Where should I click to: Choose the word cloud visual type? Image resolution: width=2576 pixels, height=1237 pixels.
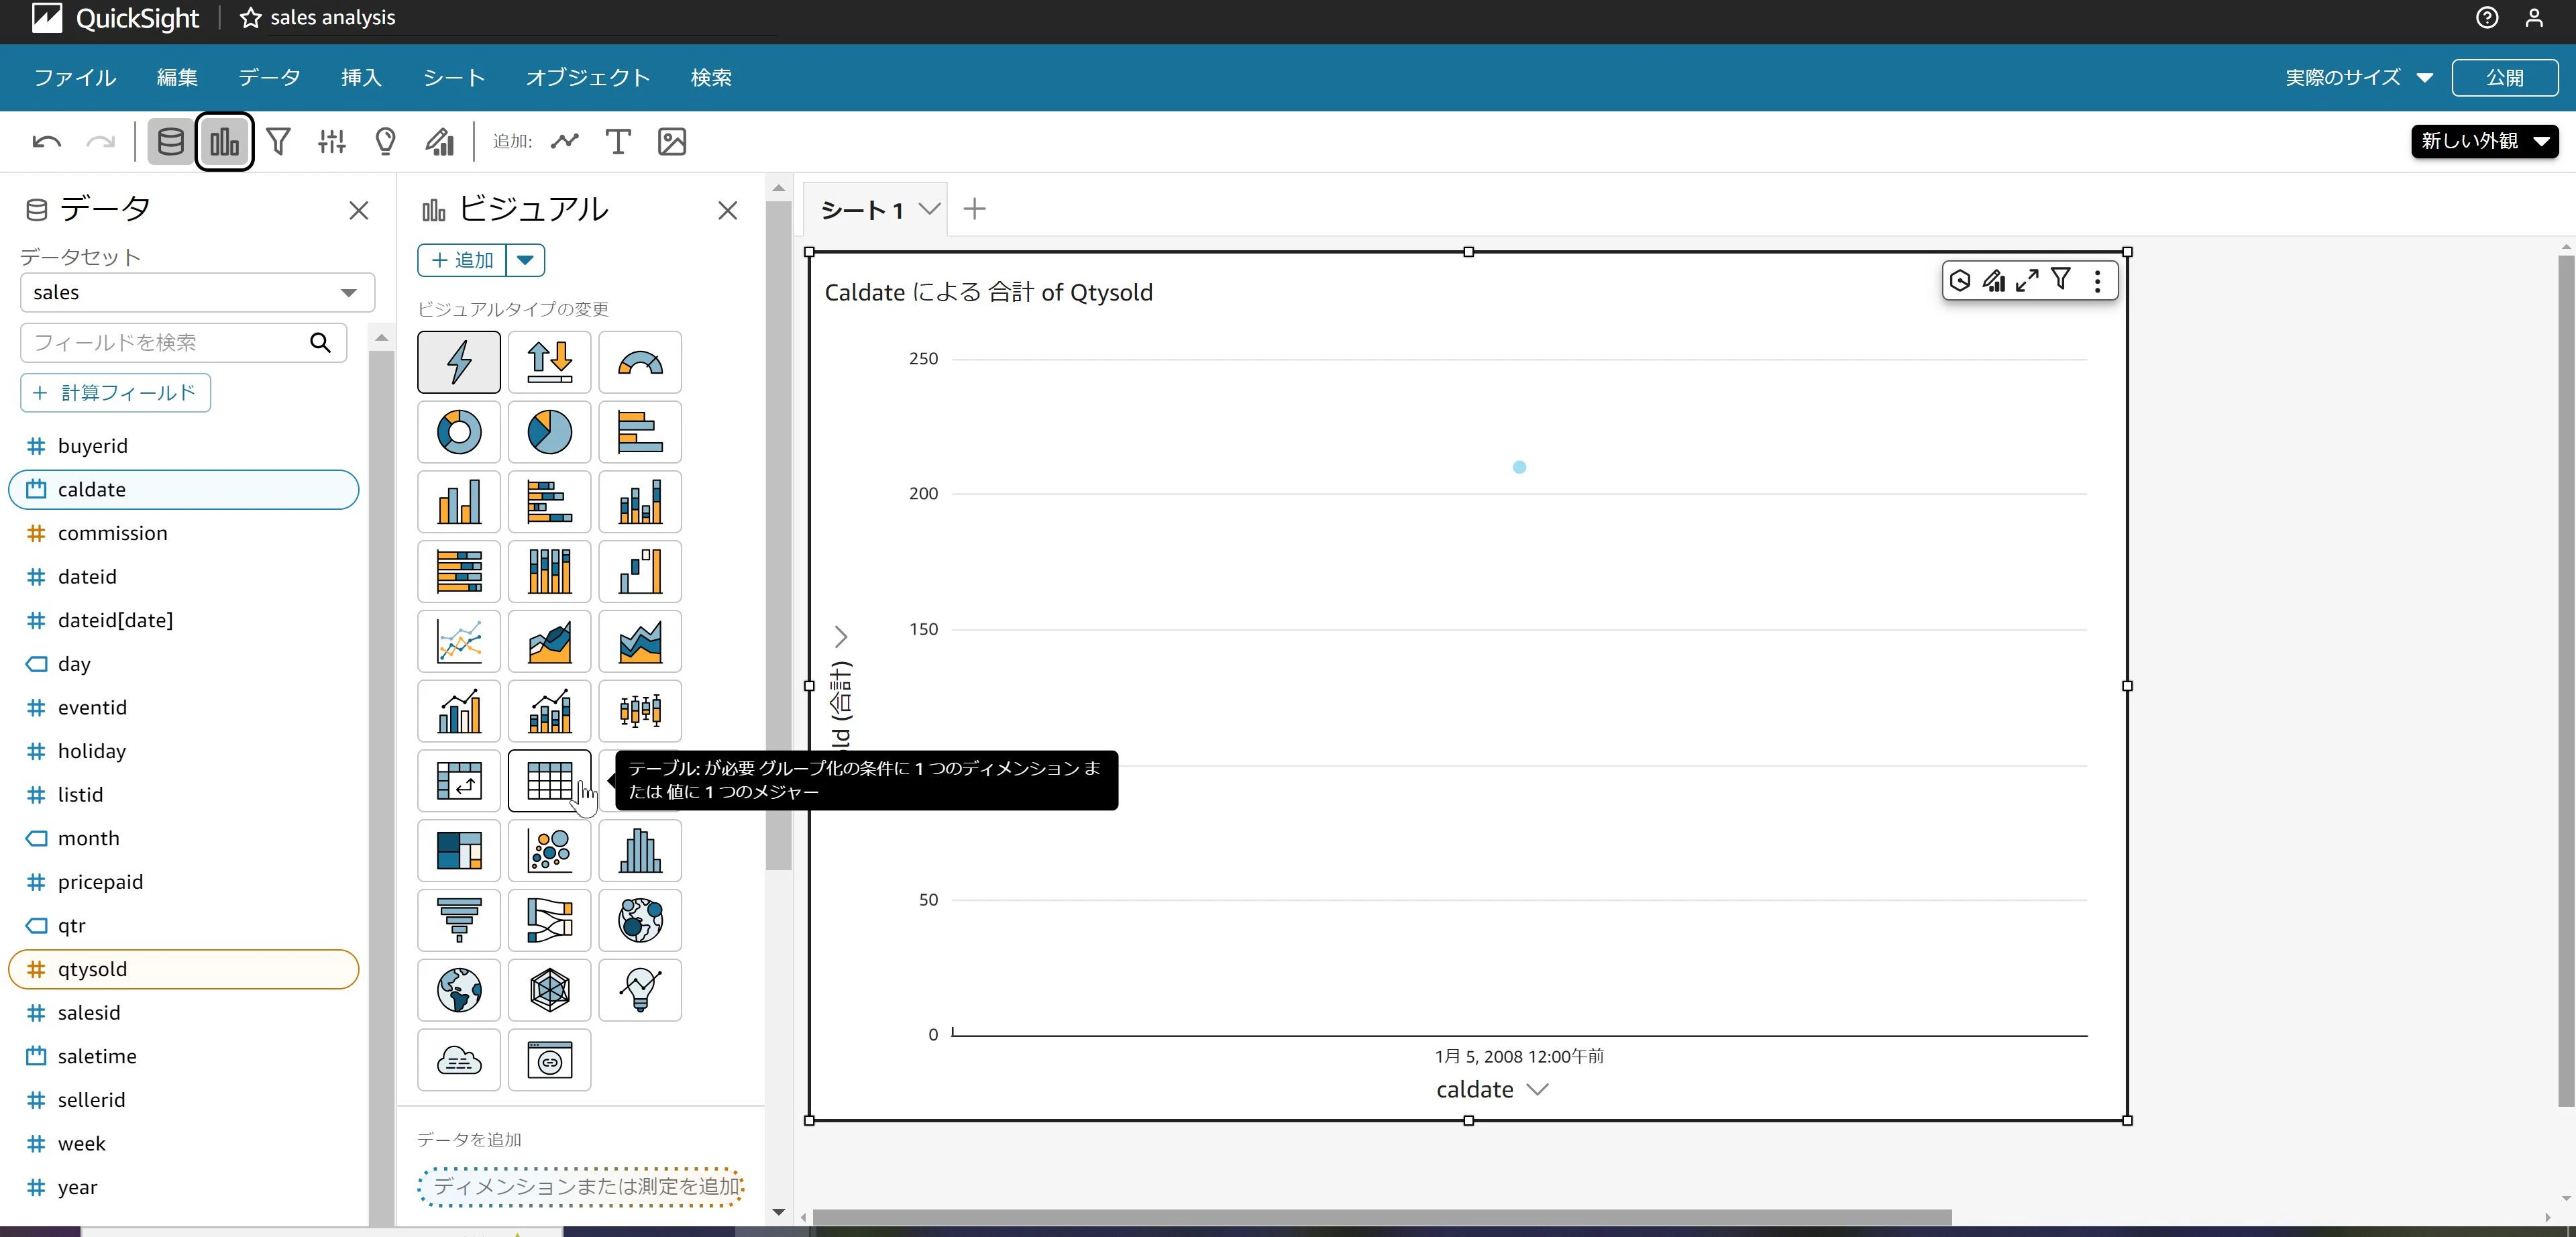459,1060
